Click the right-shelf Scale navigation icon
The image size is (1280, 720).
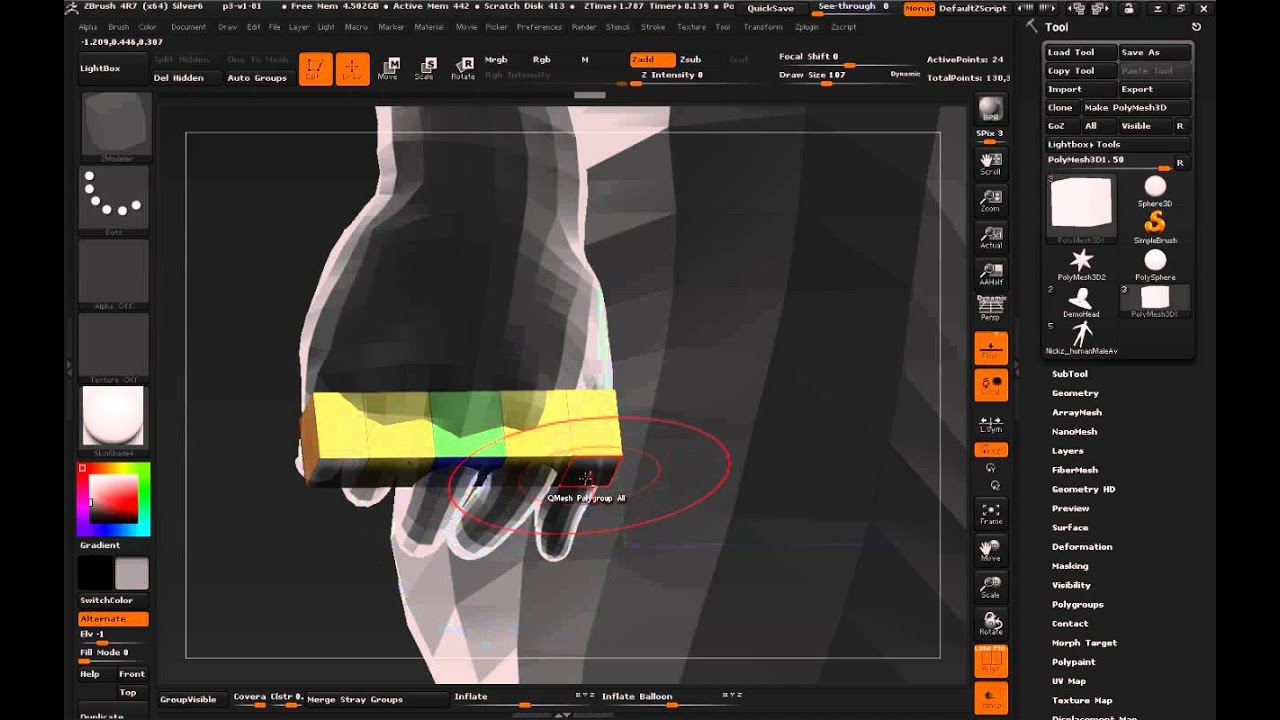pyautogui.click(x=991, y=587)
